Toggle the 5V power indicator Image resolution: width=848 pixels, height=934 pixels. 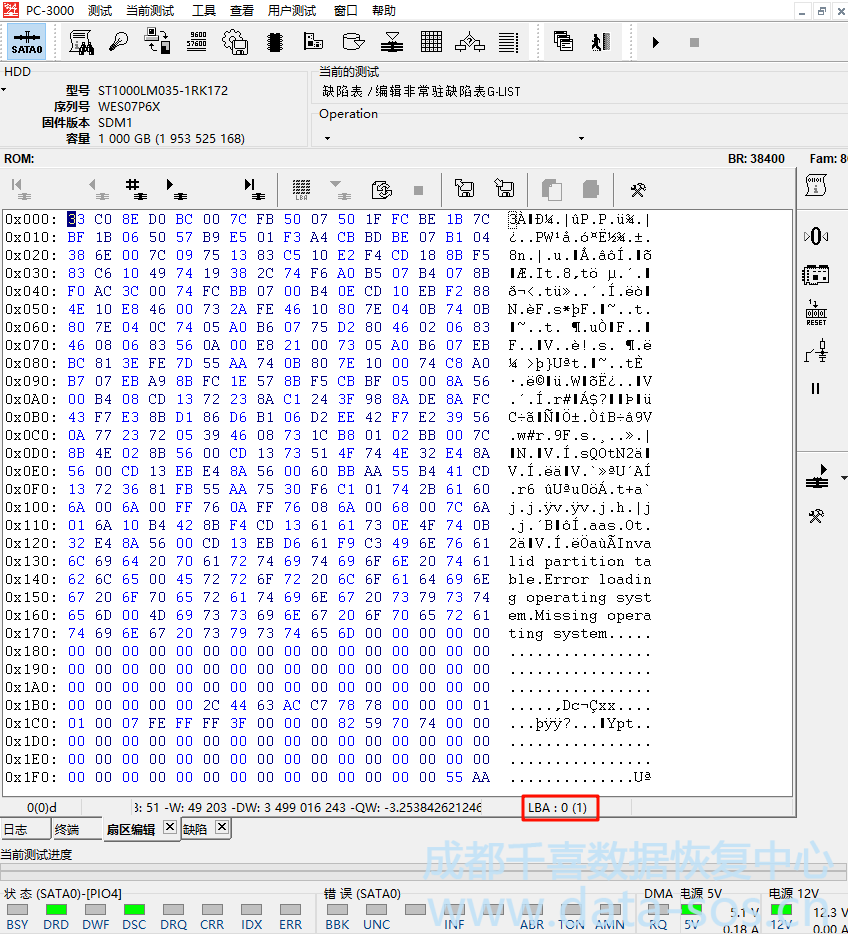coord(691,910)
